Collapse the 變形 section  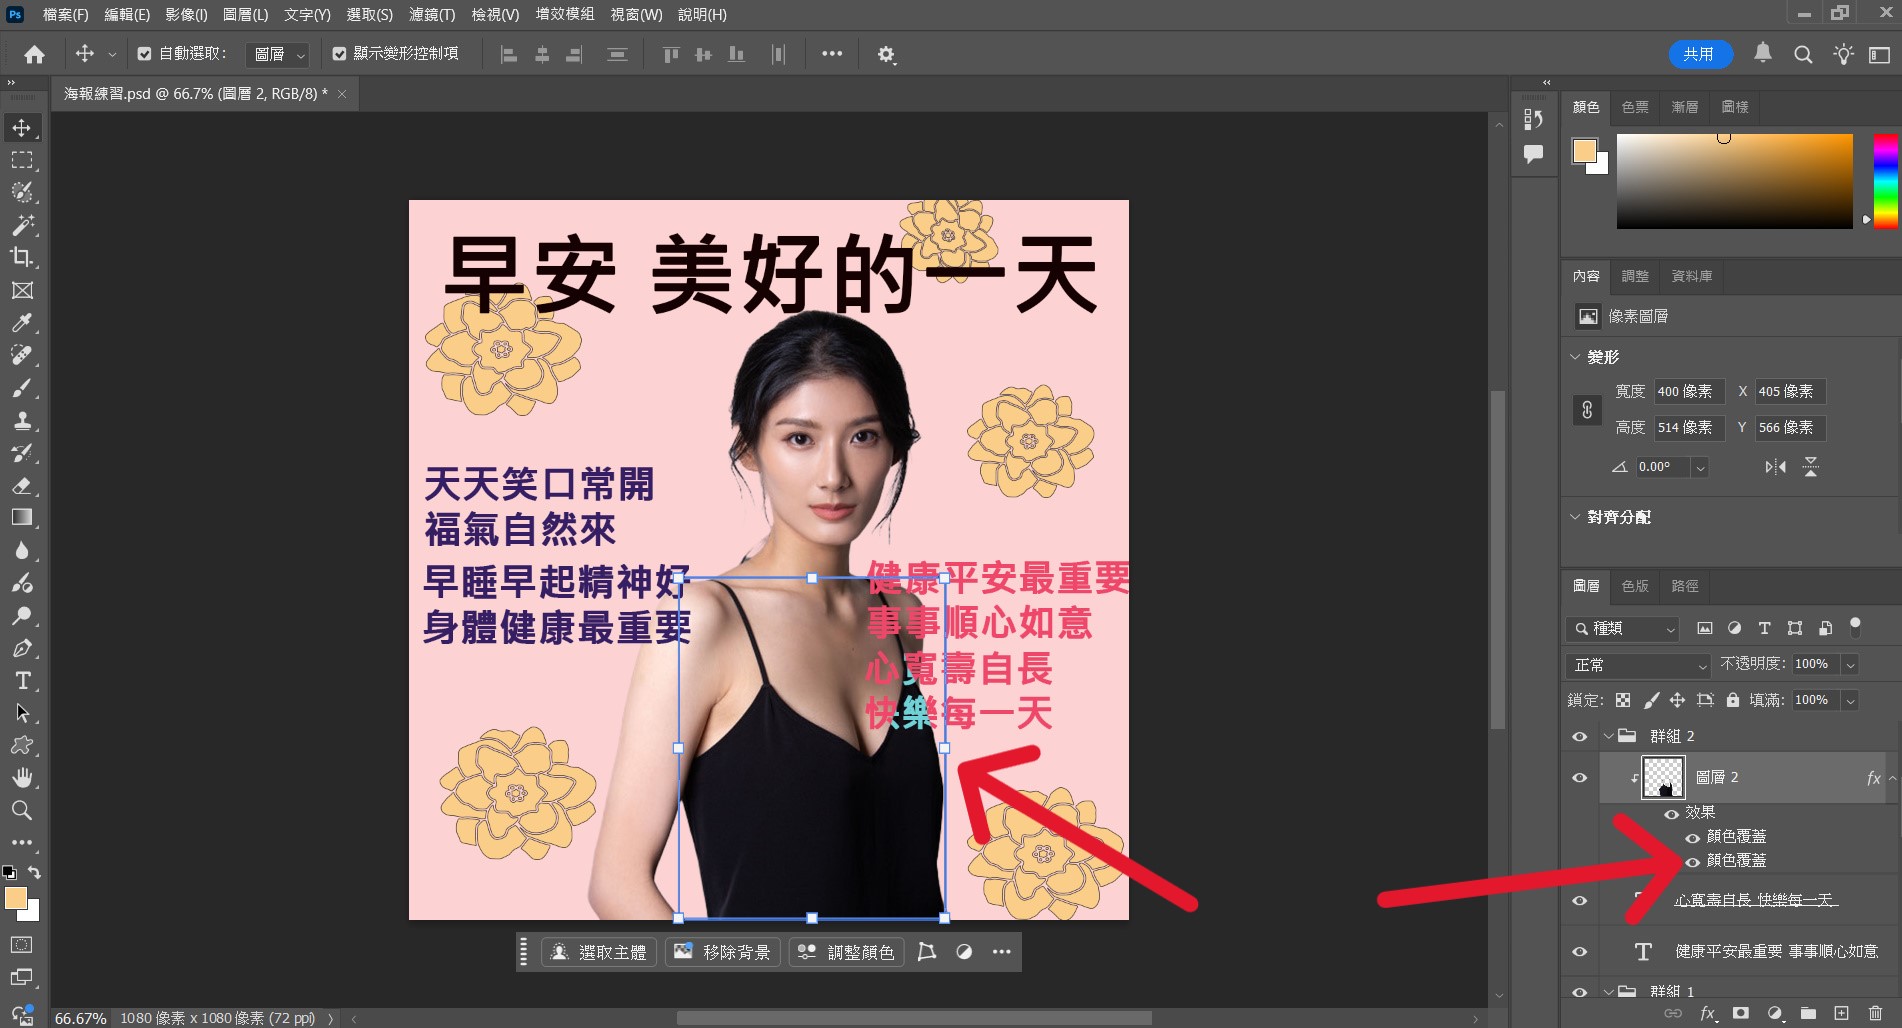1575,357
